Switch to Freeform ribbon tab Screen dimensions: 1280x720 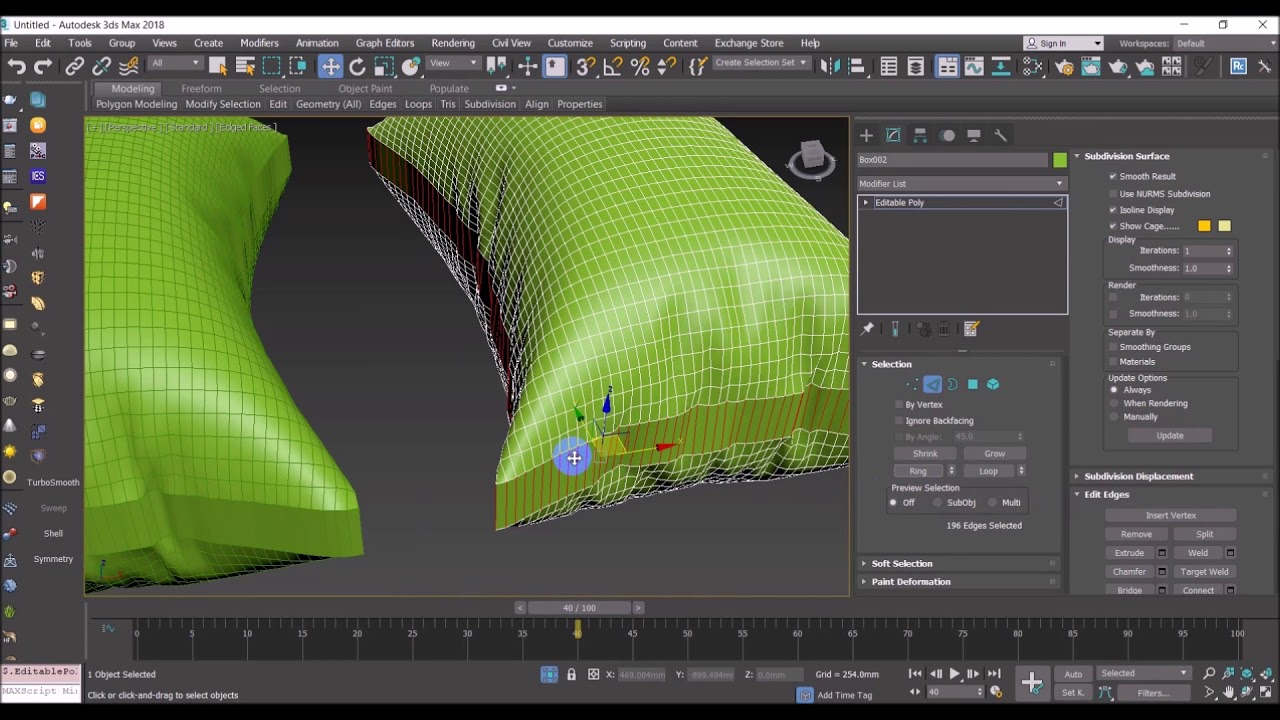pyautogui.click(x=201, y=89)
